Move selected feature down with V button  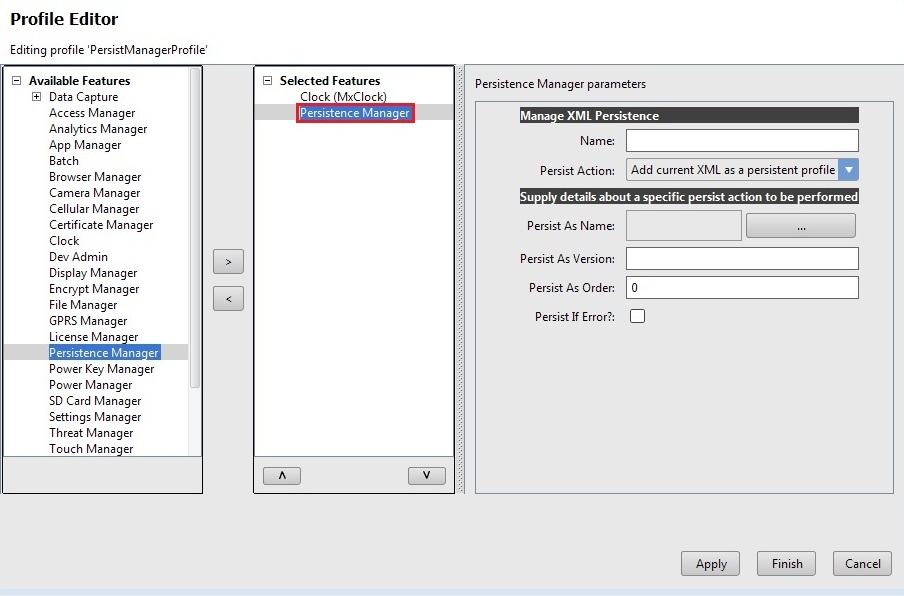(x=427, y=476)
